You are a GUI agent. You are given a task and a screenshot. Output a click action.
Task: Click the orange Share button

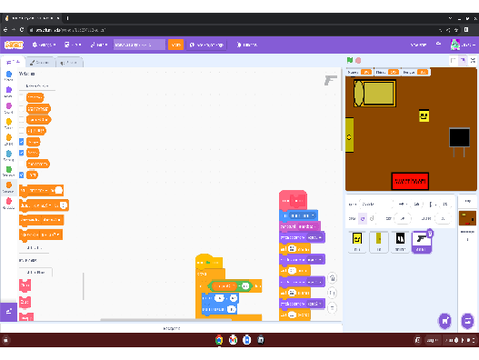click(176, 45)
